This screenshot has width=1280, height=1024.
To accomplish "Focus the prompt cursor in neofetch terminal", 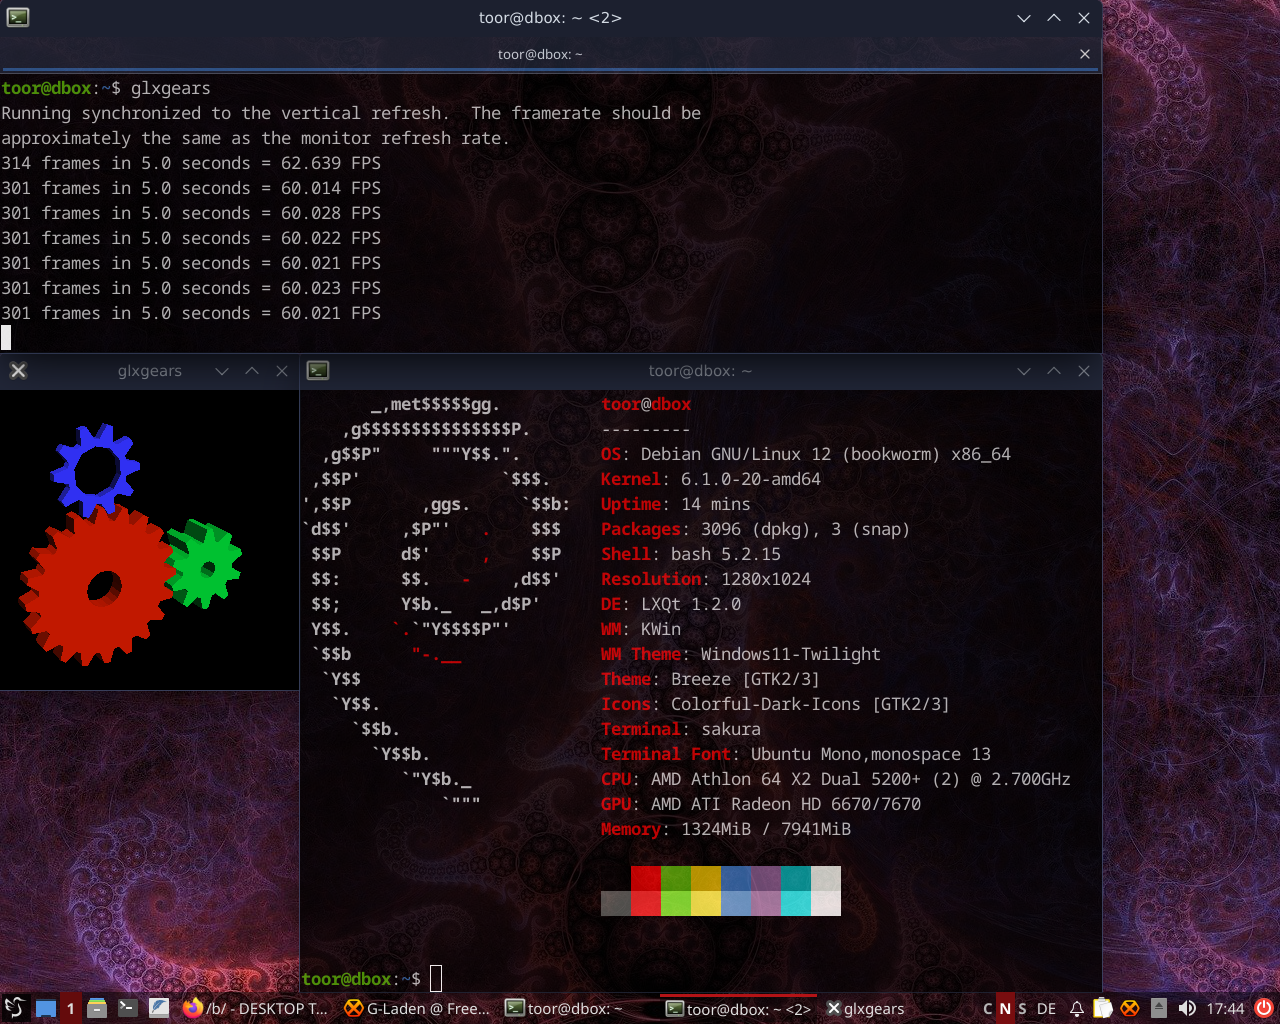I will pos(436,978).
